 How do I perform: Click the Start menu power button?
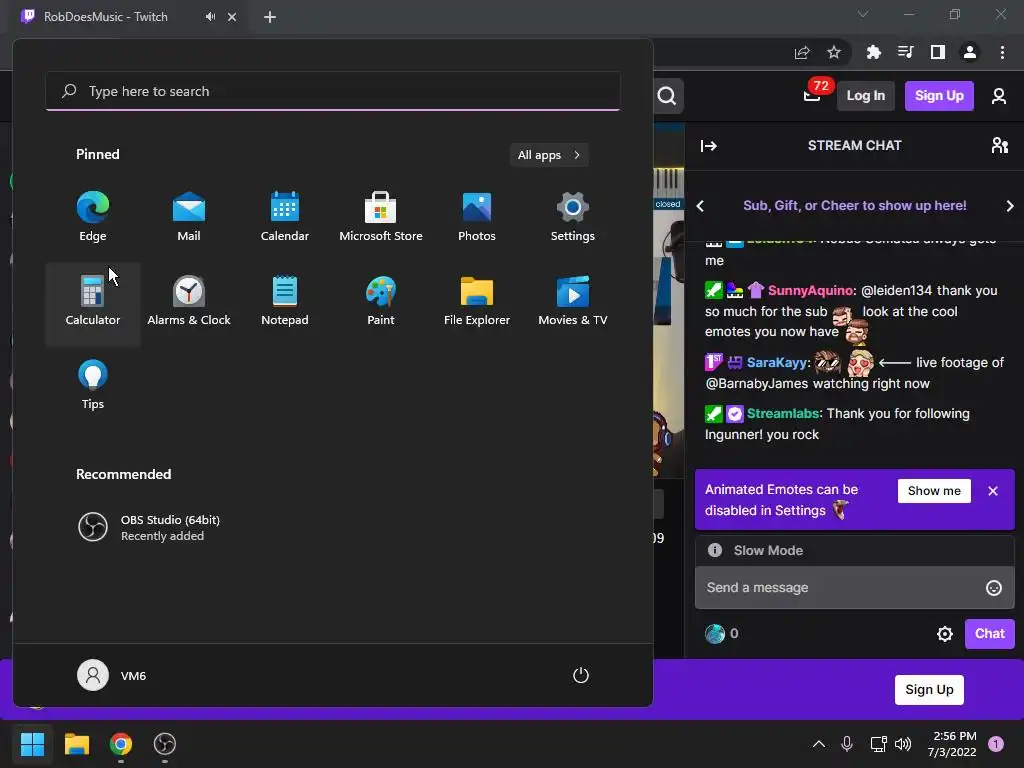pyautogui.click(x=581, y=675)
